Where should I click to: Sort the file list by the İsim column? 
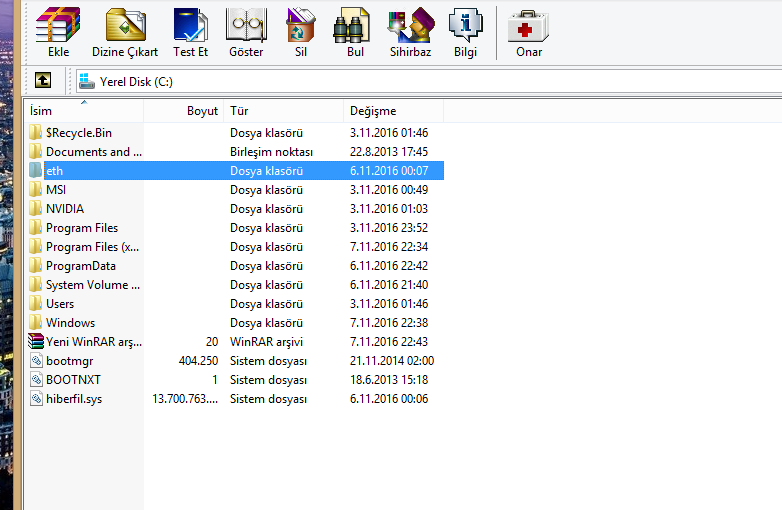tap(84, 111)
